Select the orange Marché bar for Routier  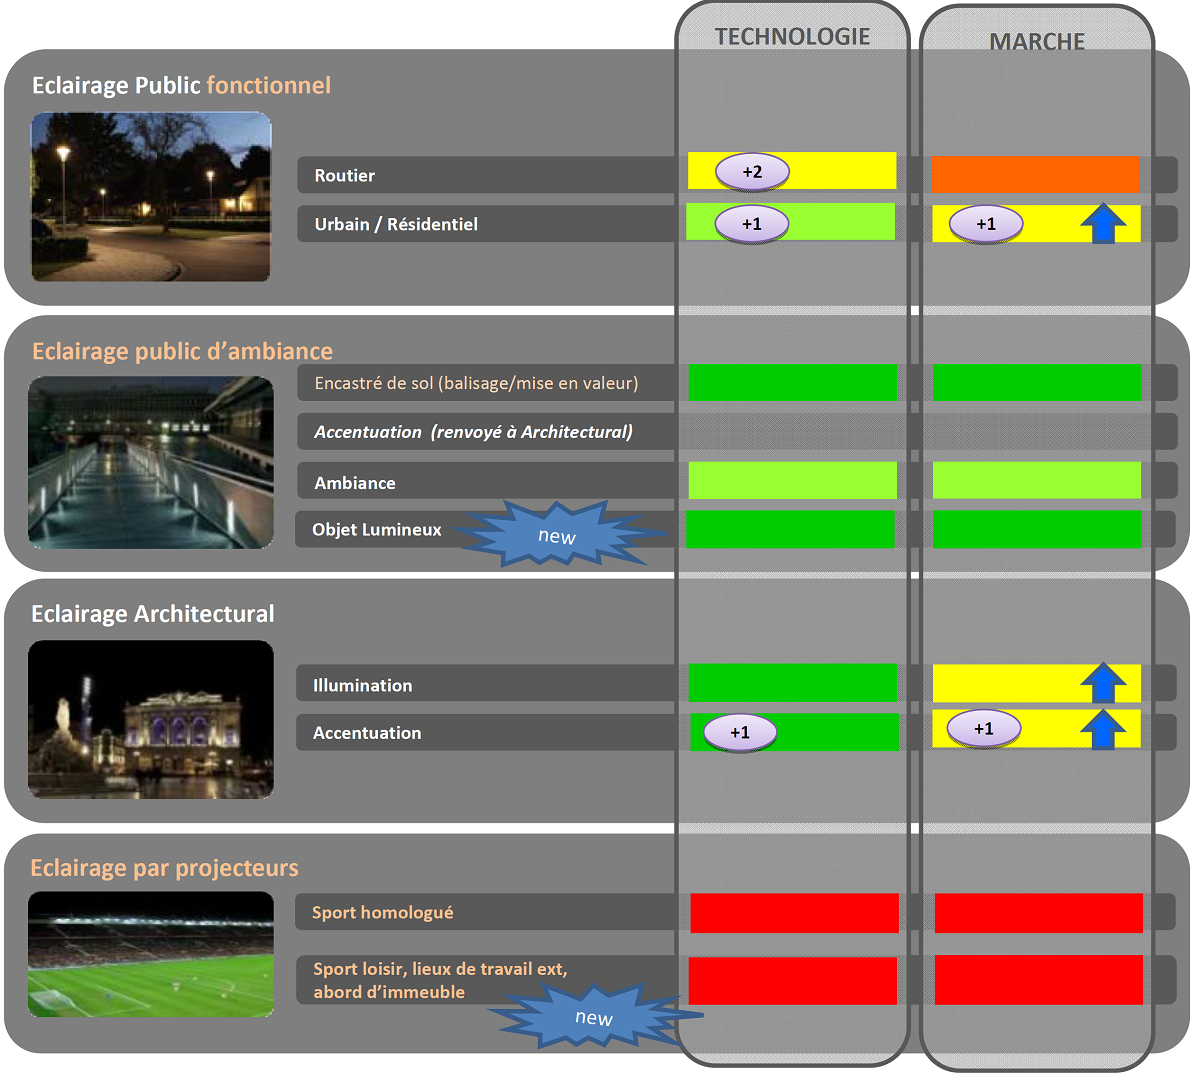1035,174
